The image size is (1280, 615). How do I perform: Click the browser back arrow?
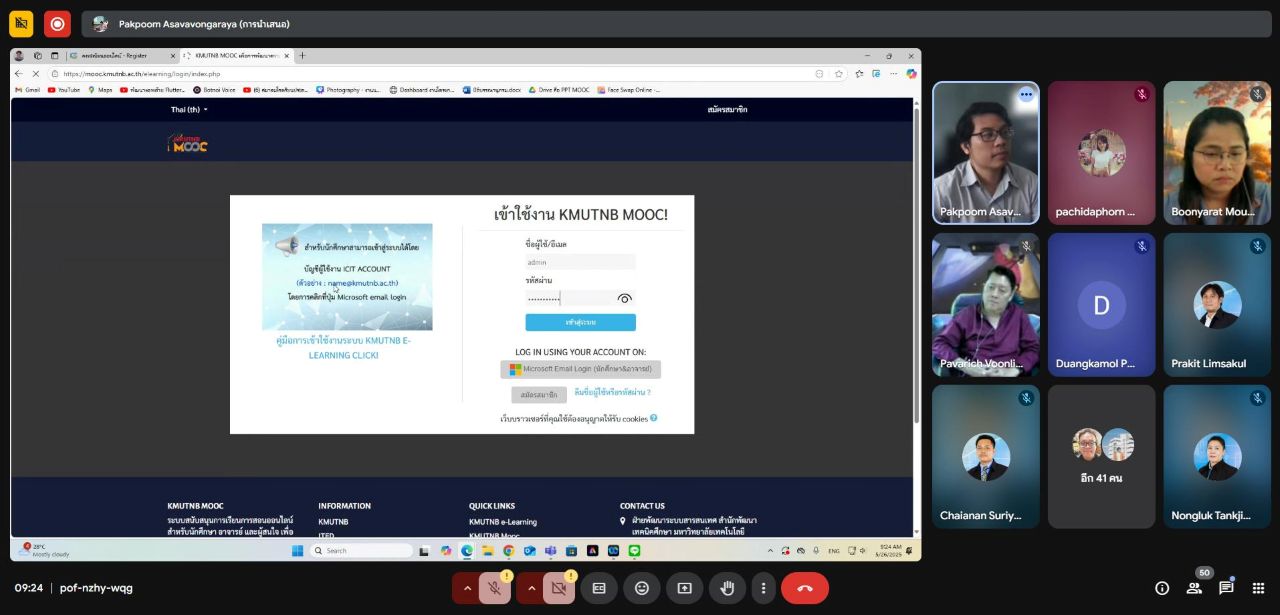pos(19,73)
